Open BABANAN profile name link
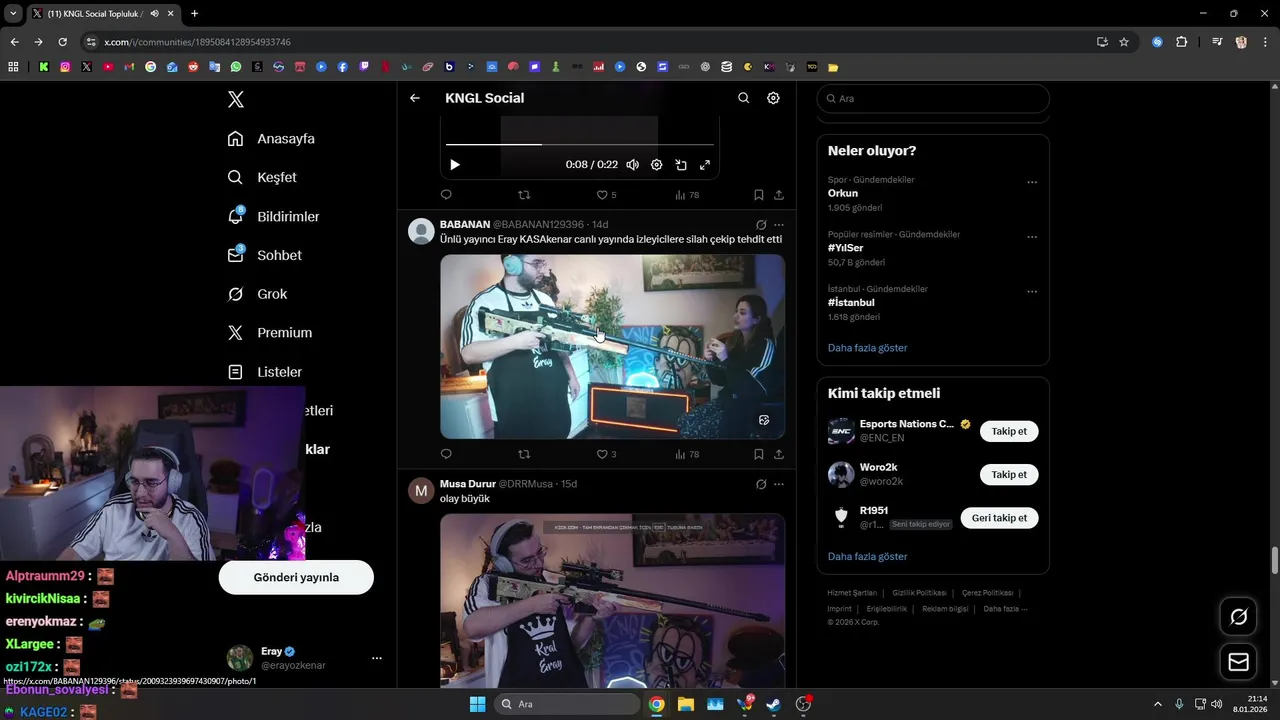 click(465, 224)
